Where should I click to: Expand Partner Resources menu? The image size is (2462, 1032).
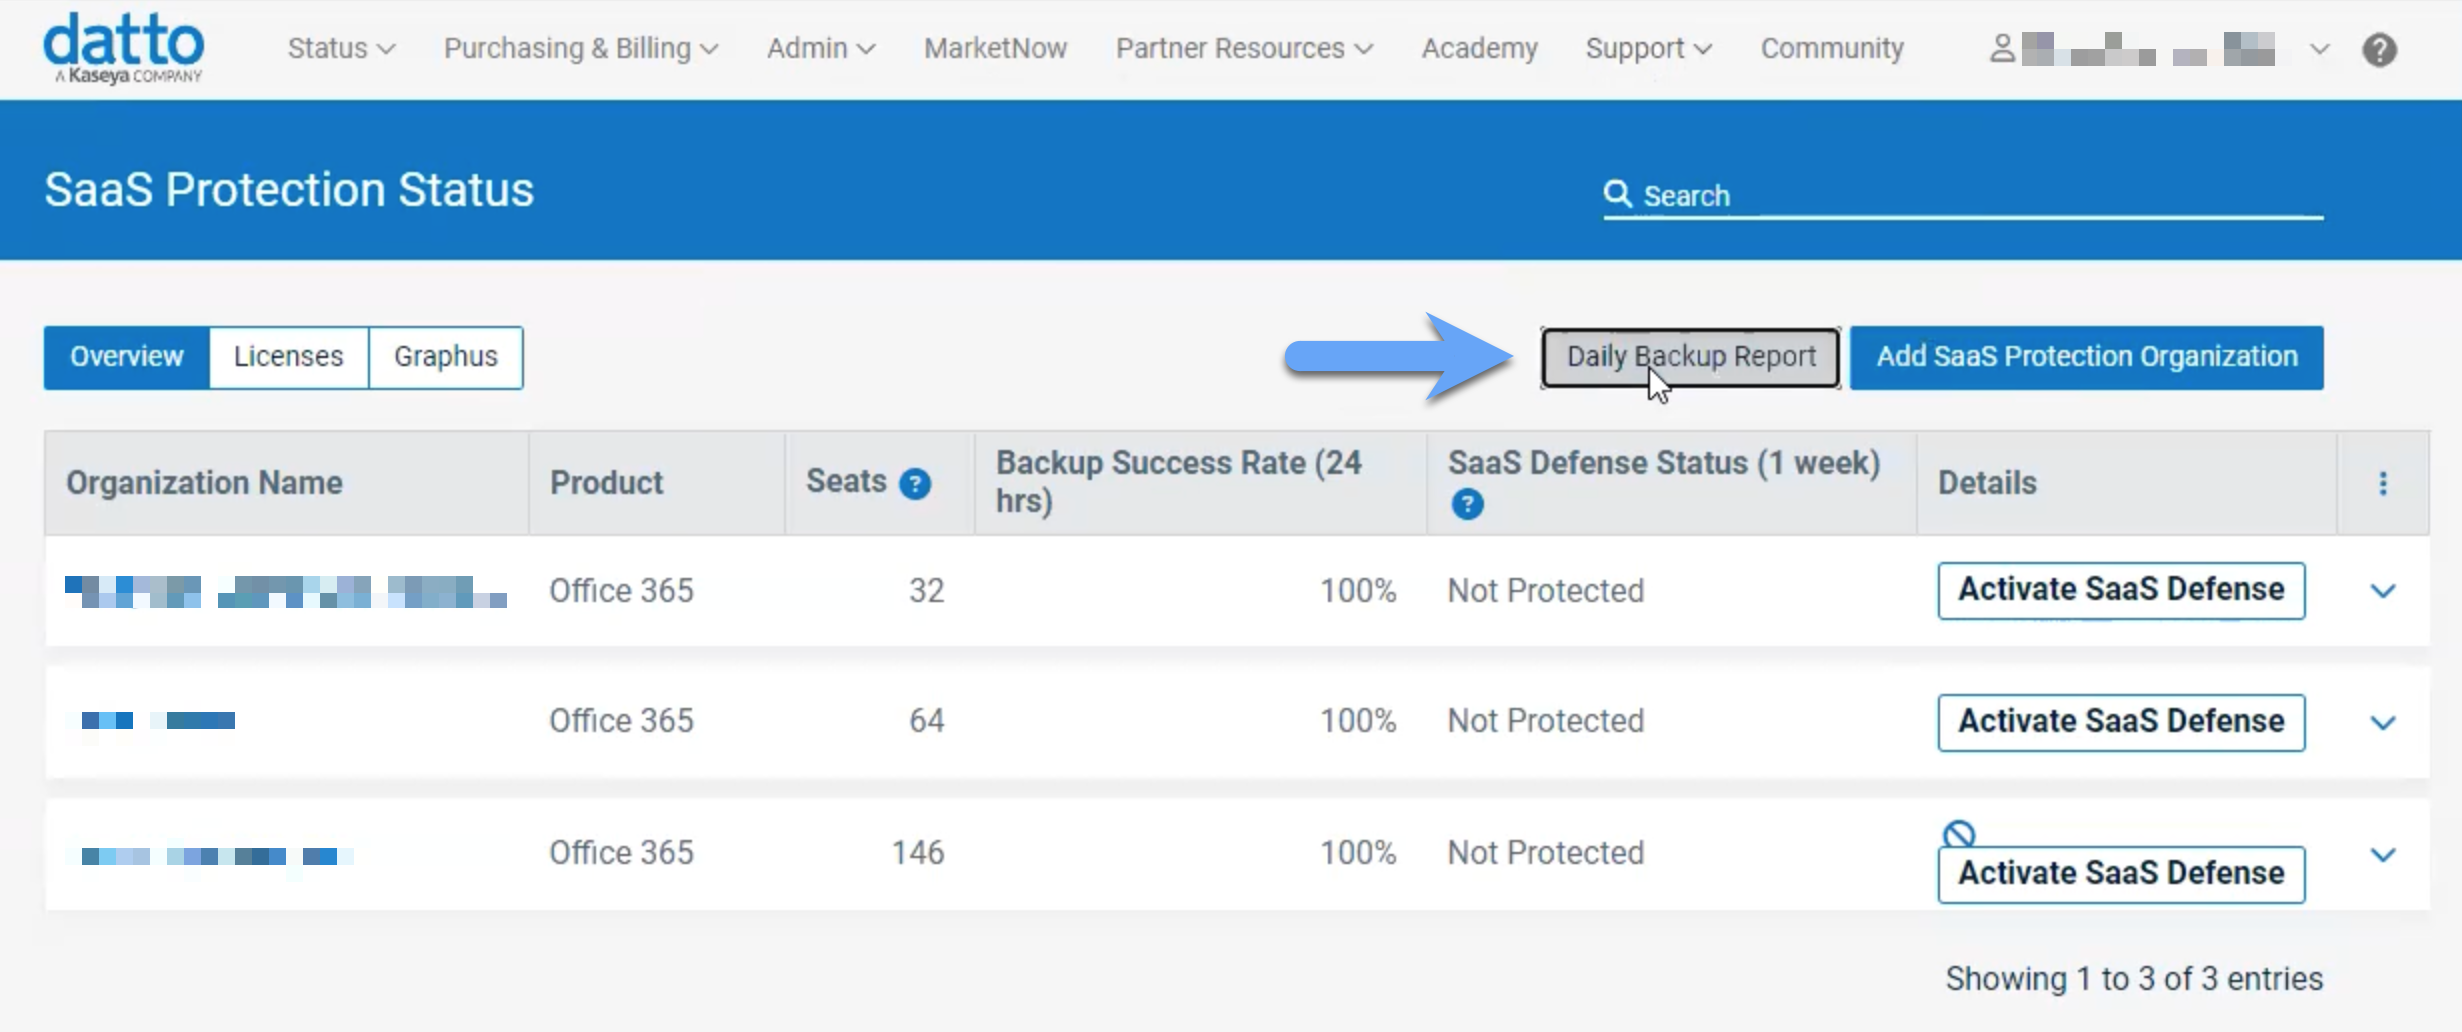click(x=1244, y=48)
